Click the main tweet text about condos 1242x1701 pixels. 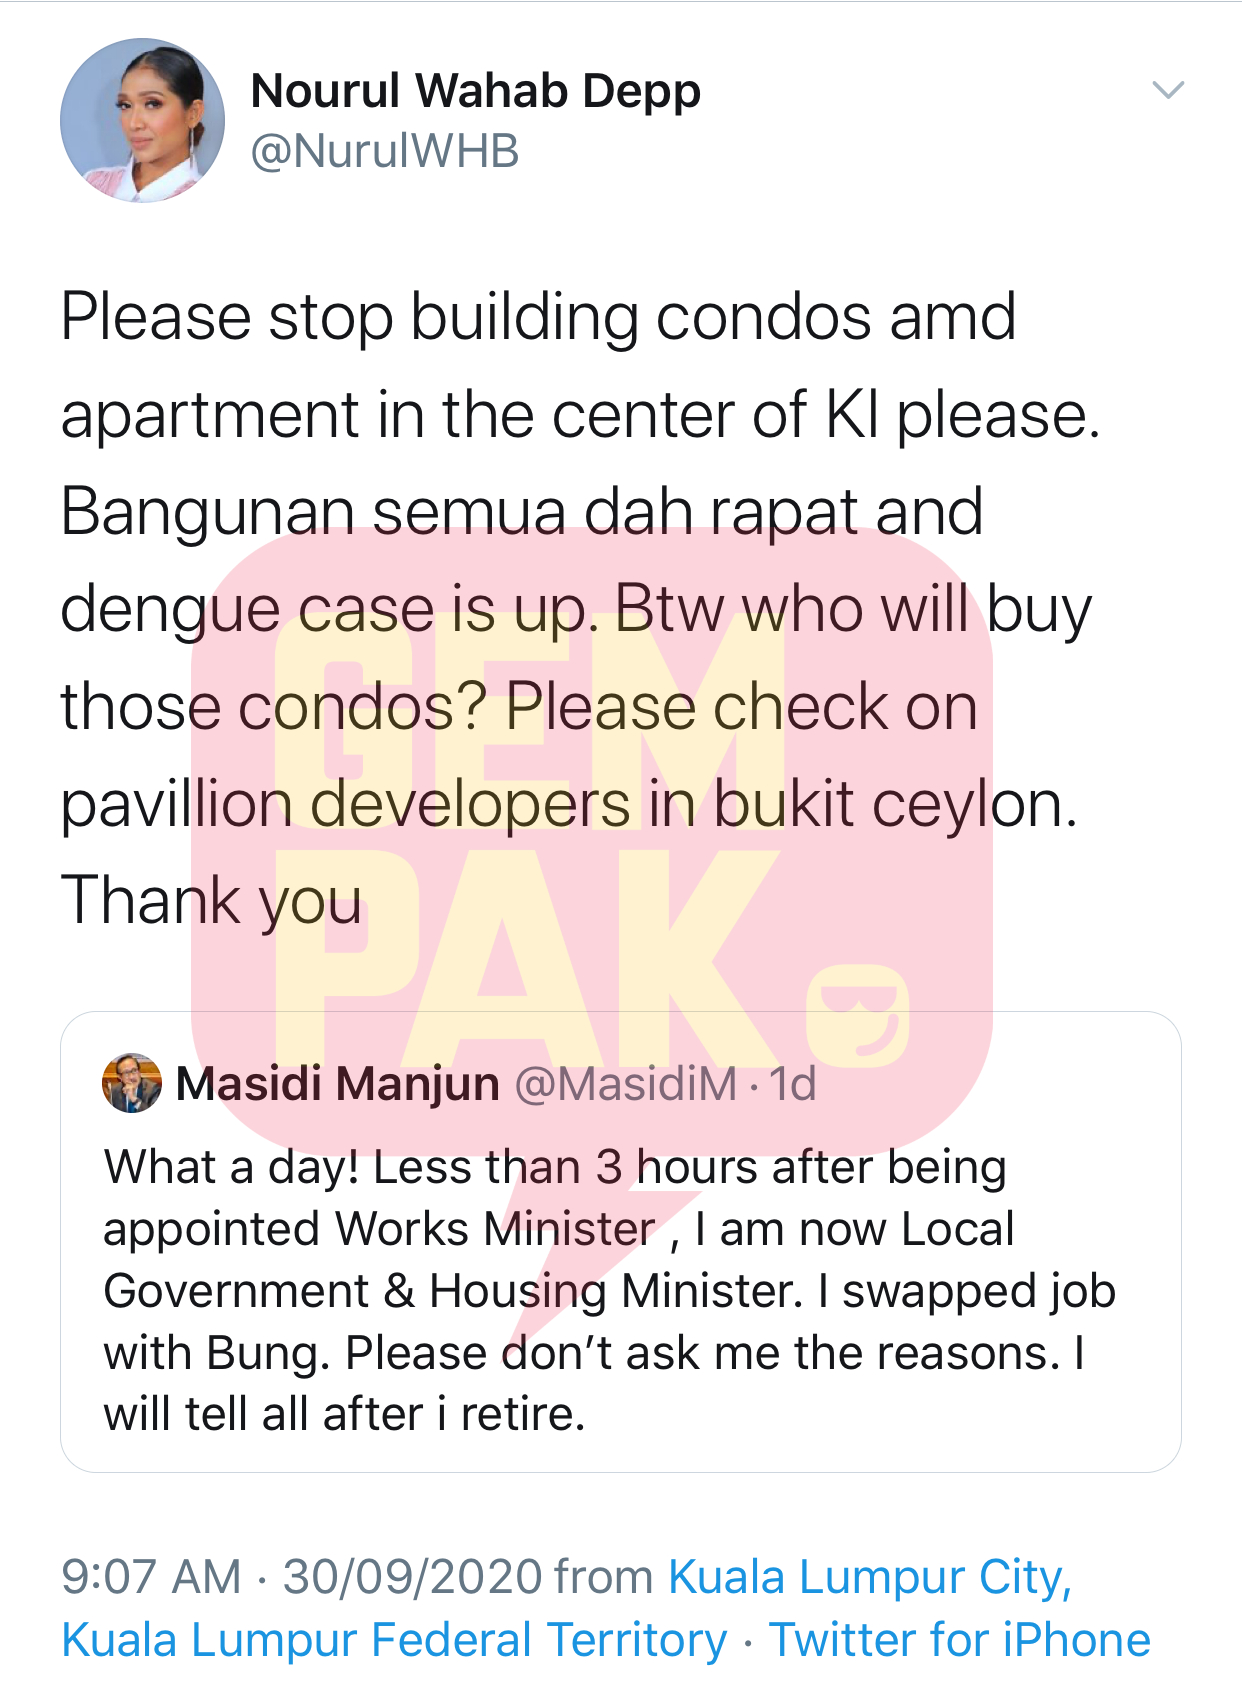(580, 608)
